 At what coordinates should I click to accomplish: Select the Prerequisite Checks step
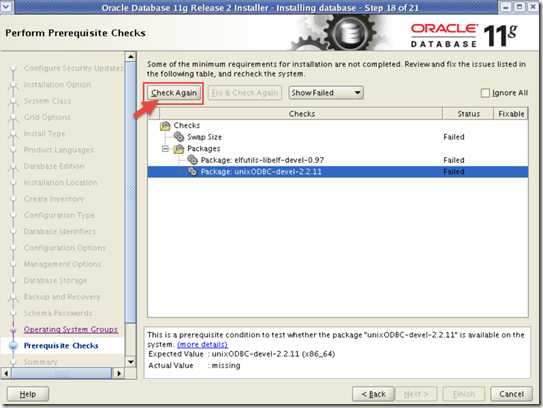point(61,346)
